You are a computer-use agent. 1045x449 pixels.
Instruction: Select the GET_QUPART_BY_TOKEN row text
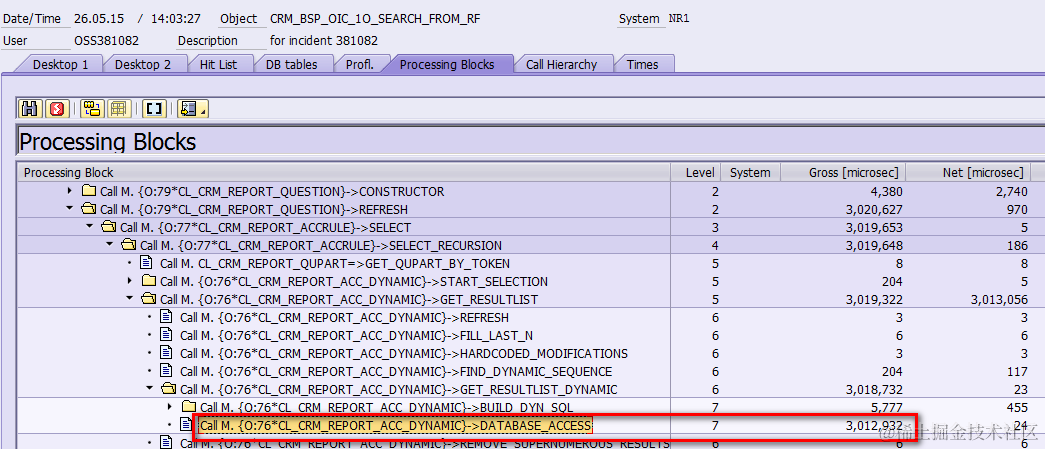[x=335, y=264]
